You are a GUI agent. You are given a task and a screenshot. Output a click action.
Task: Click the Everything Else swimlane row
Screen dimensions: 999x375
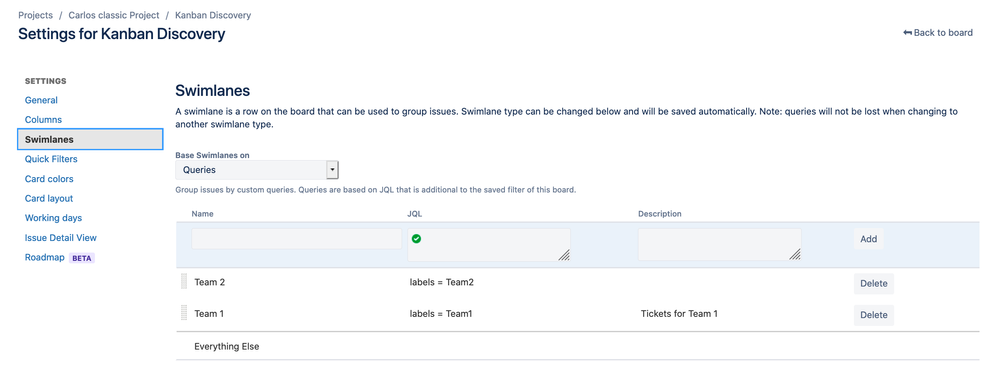[577, 347]
